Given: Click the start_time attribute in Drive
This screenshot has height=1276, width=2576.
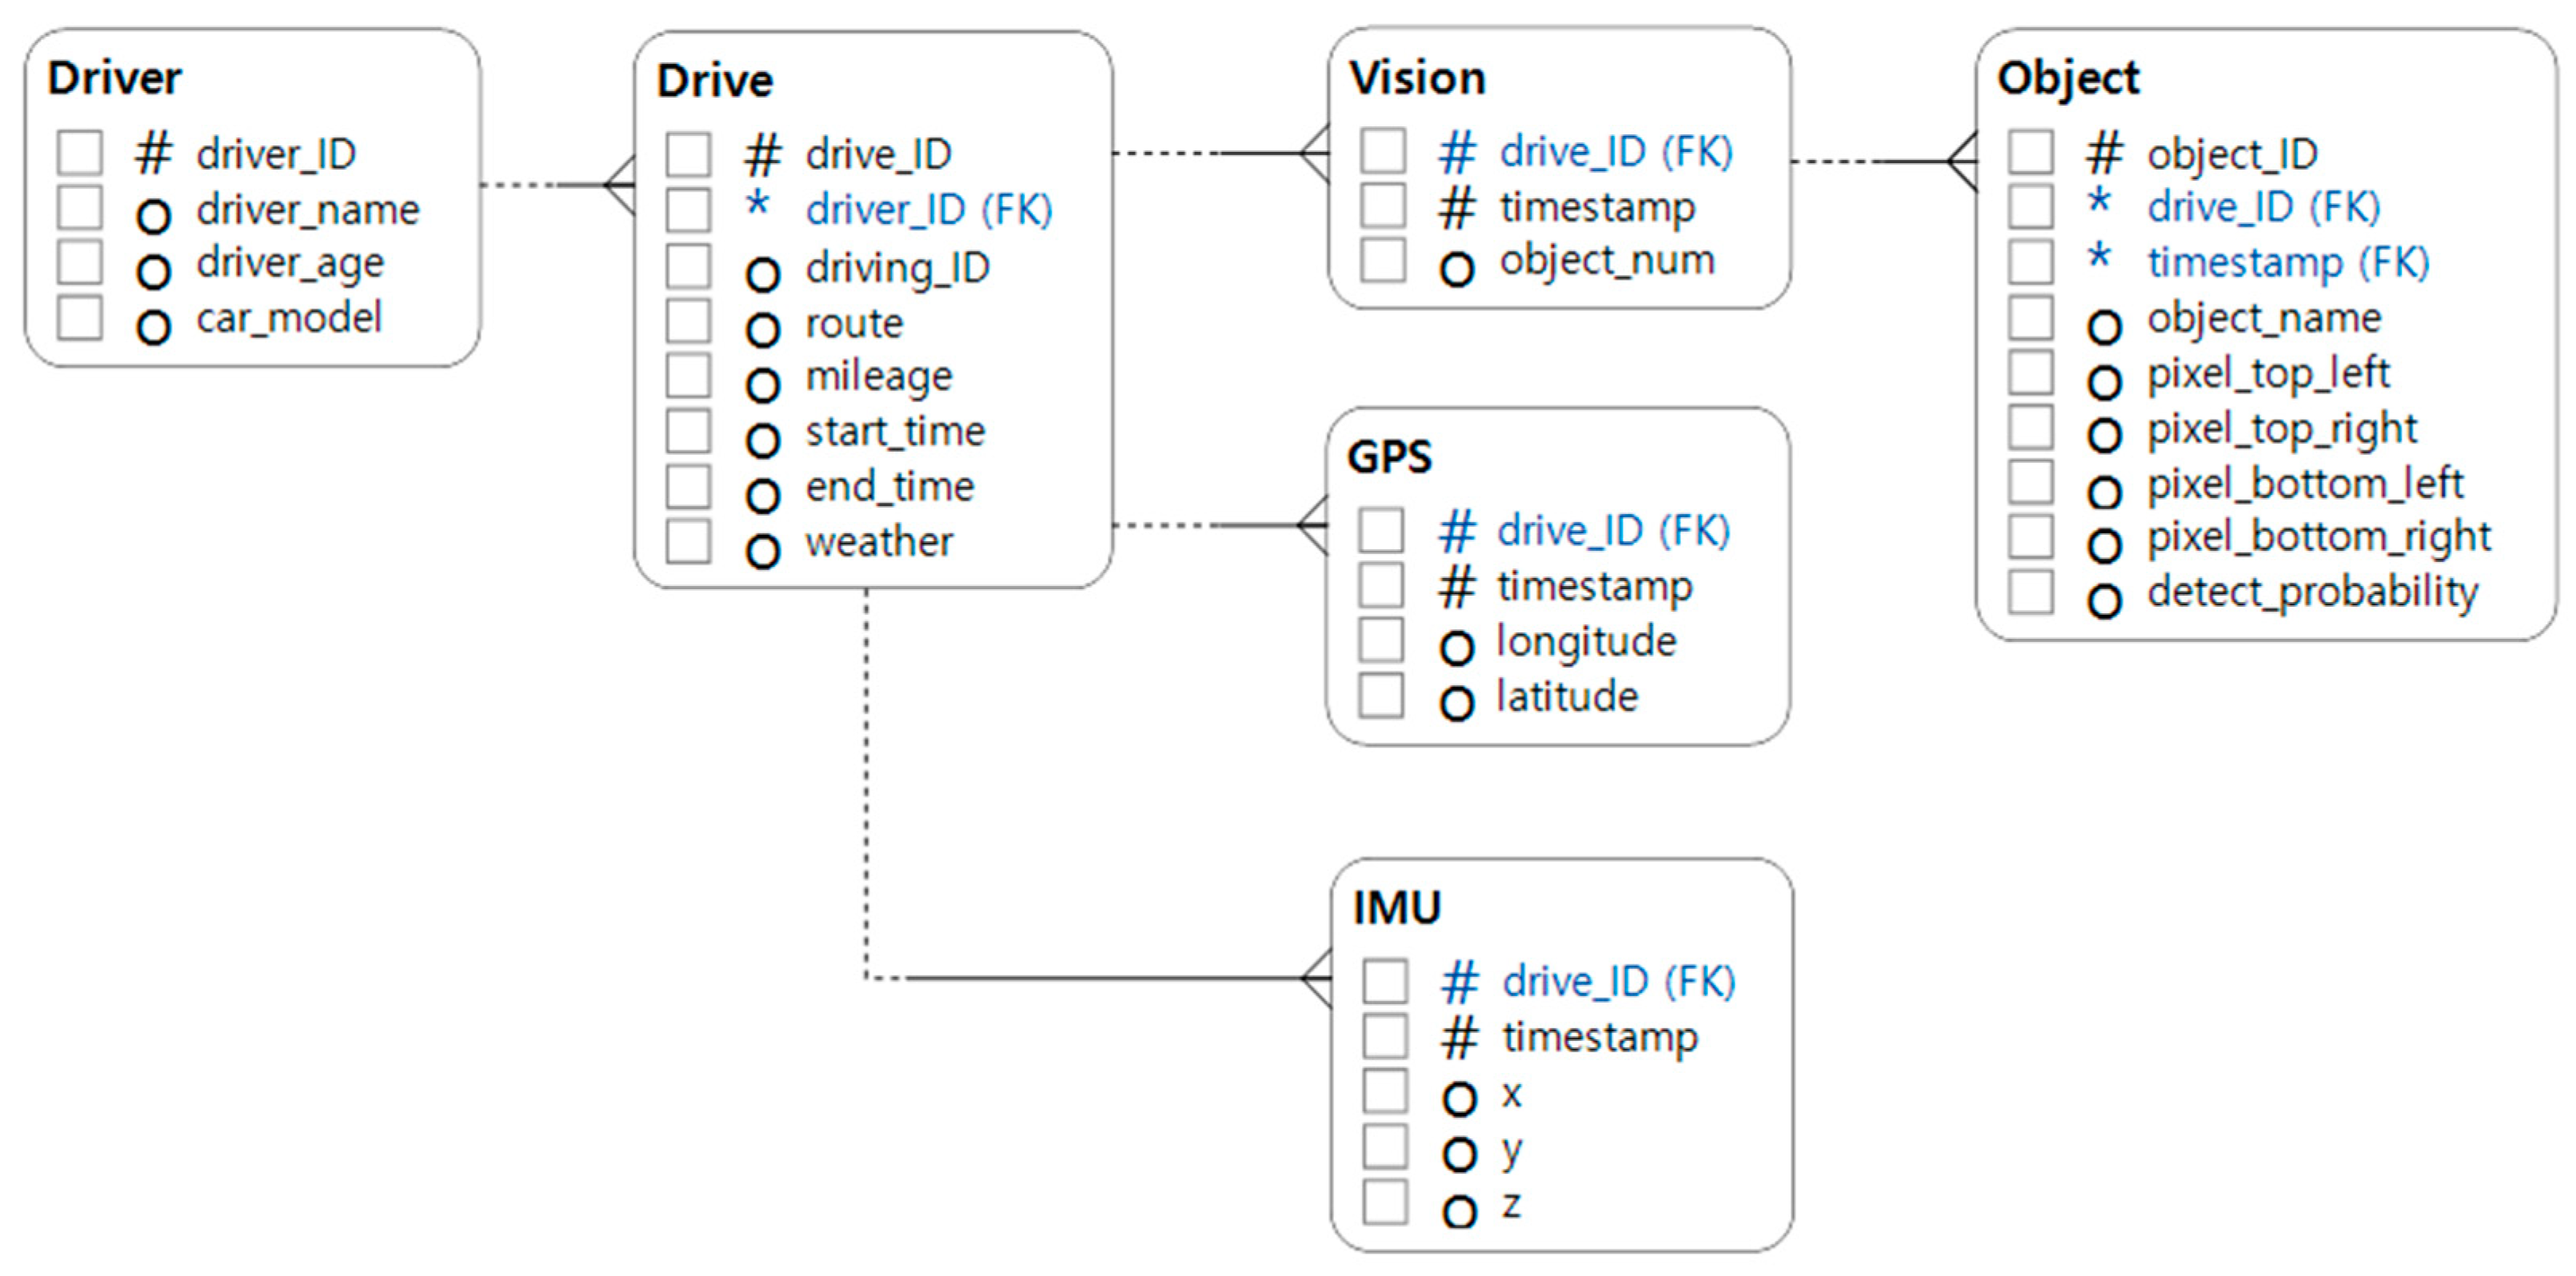Looking at the screenshot, I should 895,432.
